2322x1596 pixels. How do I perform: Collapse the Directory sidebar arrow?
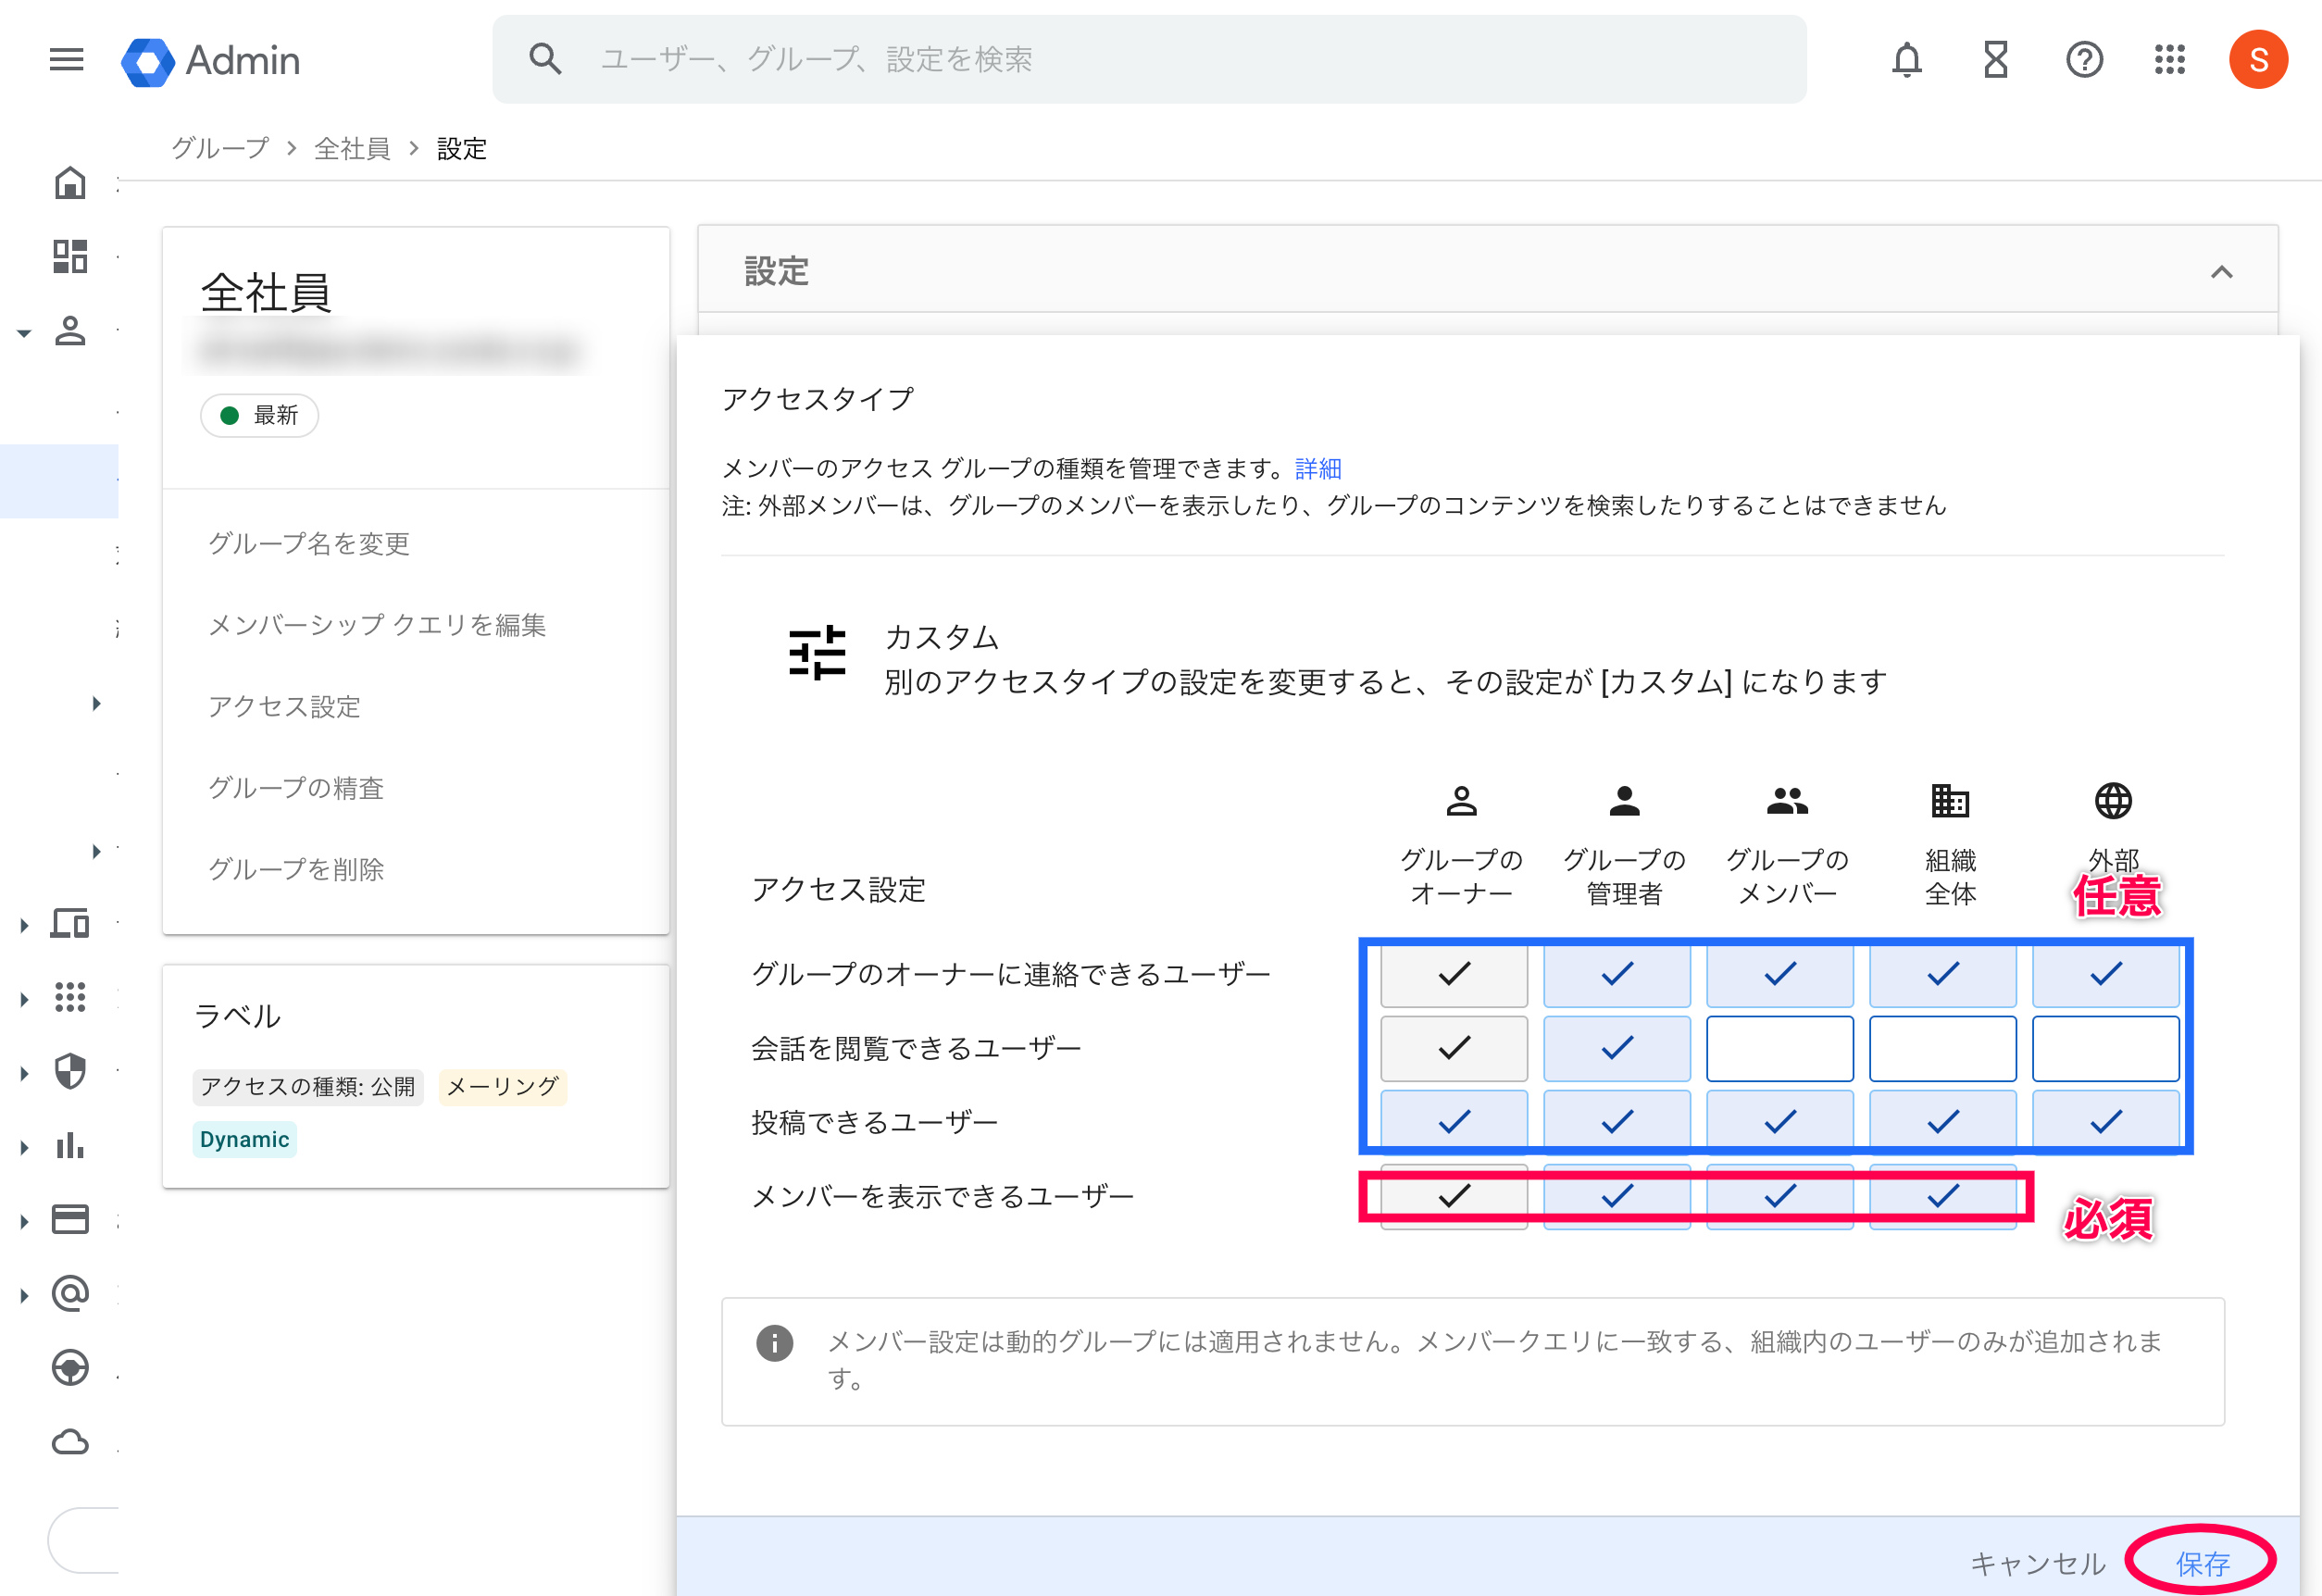tap(24, 333)
